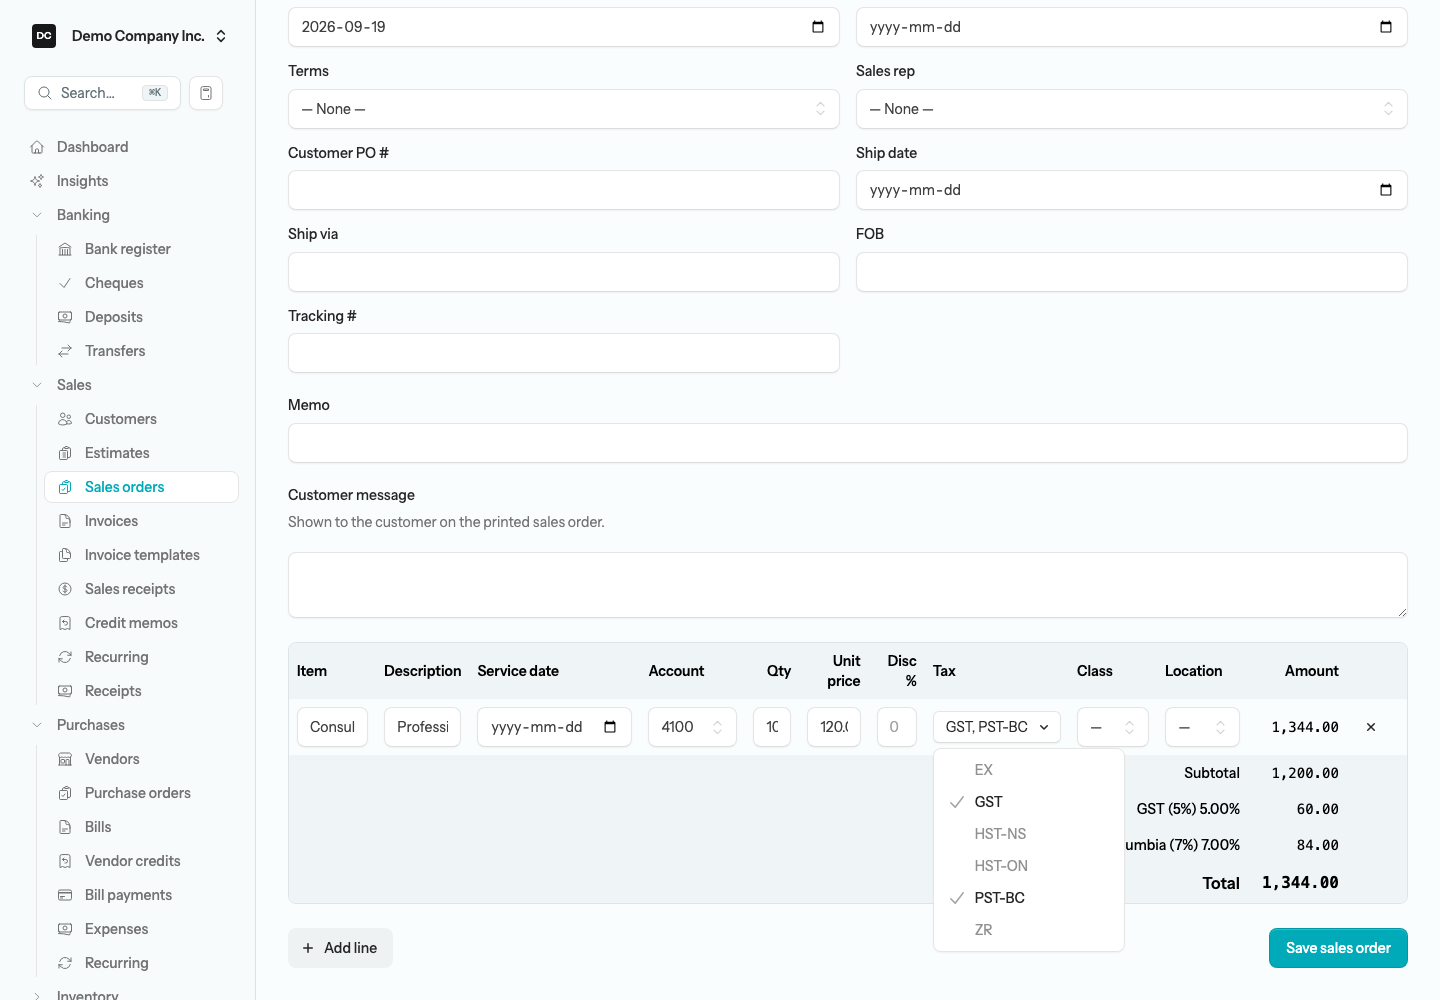Click the Invoice templates copy icon

point(65,555)
